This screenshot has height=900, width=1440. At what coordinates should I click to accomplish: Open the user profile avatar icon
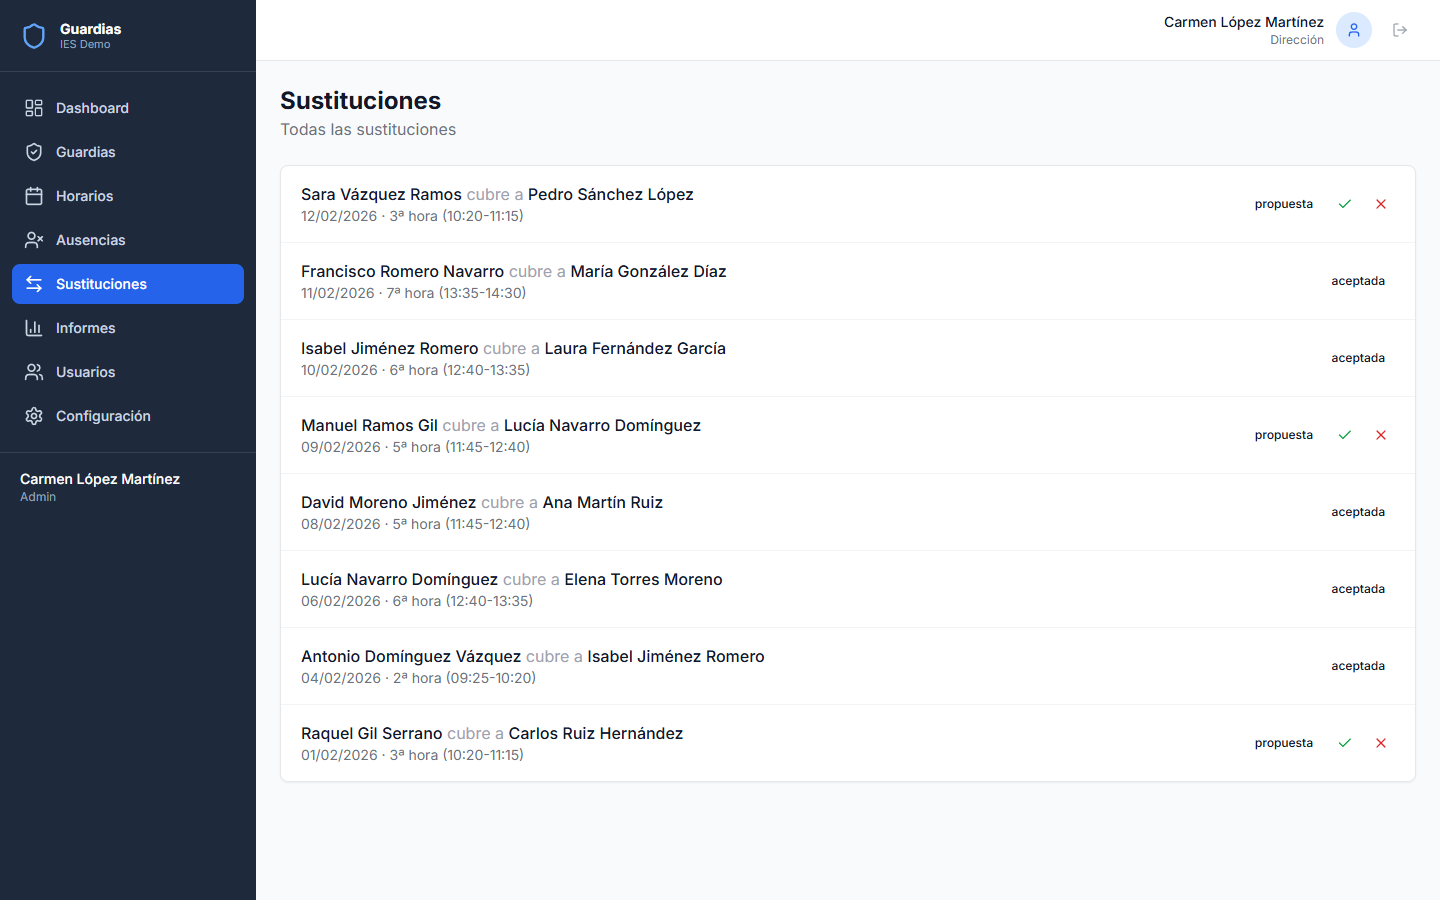pos(1353,30)
